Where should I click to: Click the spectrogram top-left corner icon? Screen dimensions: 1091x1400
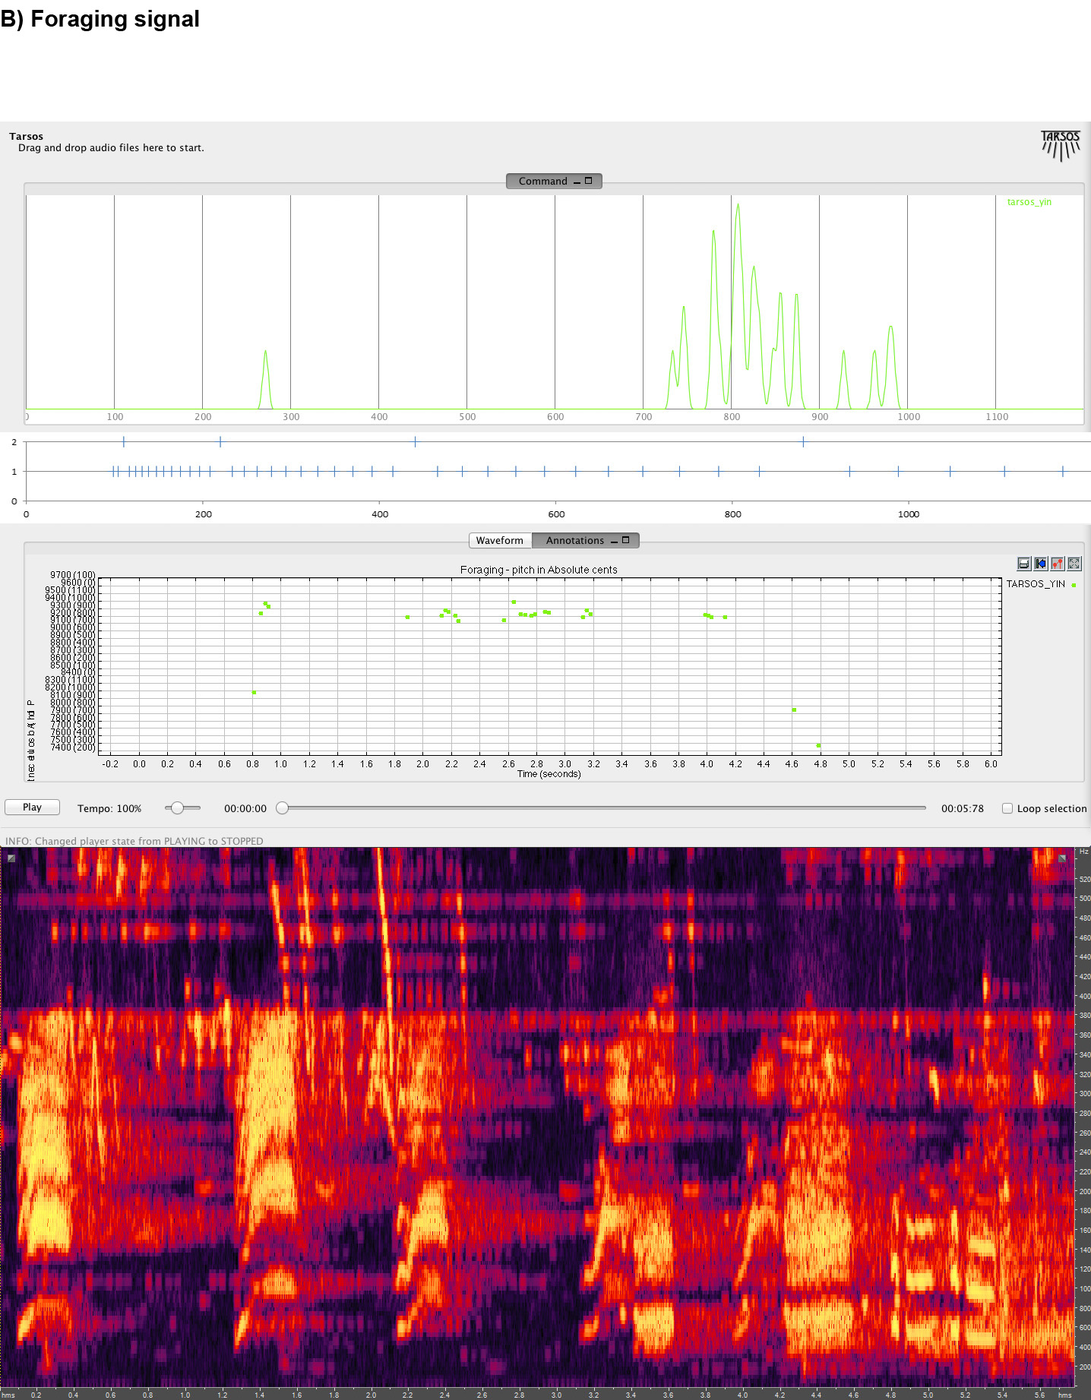tap(12, 858)
